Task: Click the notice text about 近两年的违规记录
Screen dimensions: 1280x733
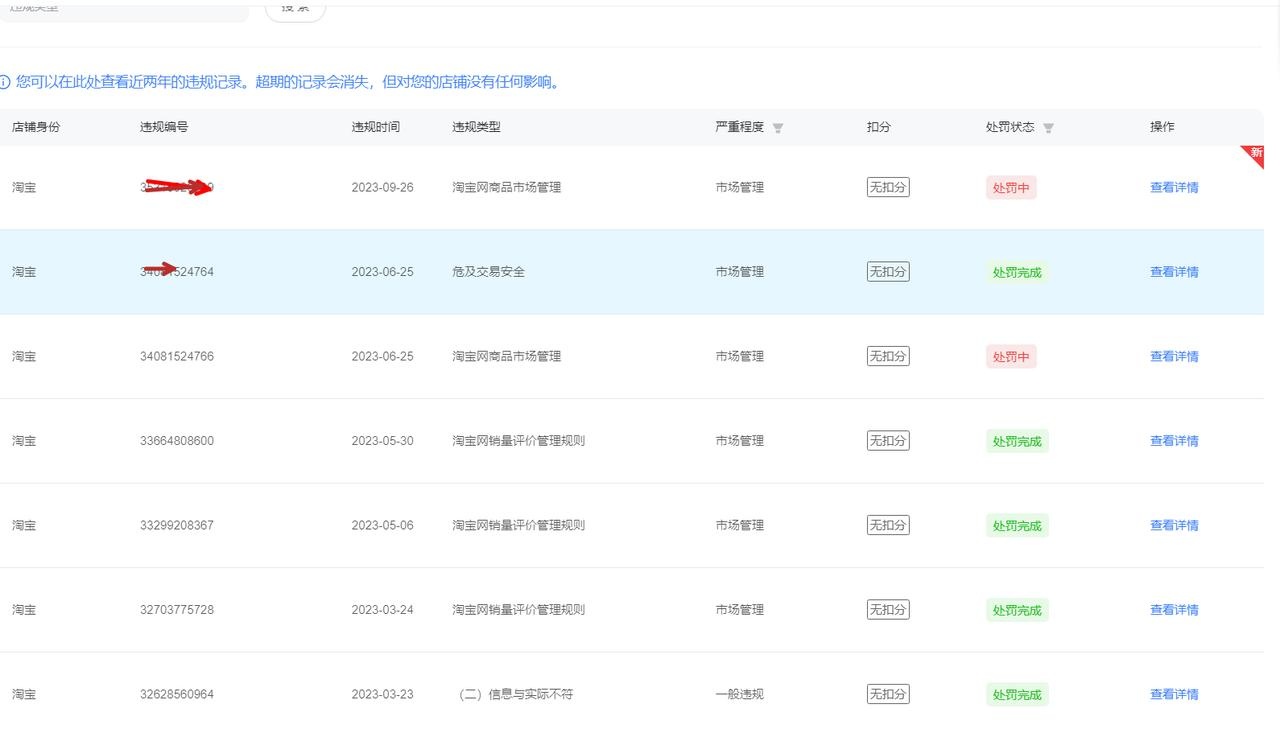Action: pos(290,83)
